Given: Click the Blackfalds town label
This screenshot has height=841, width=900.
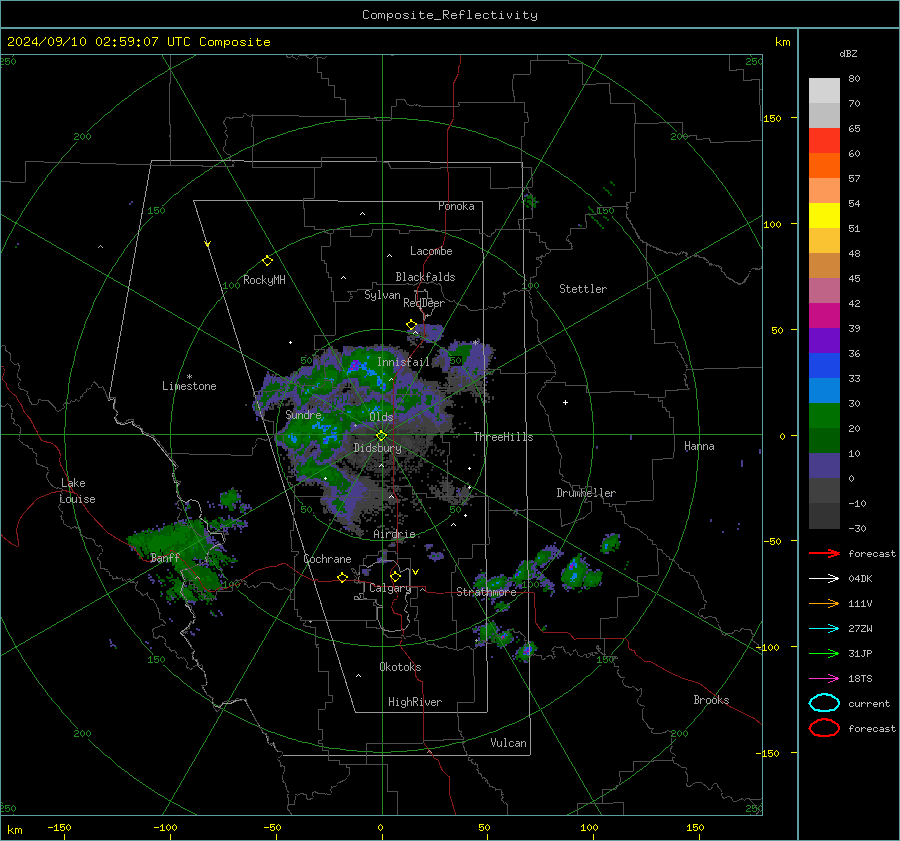Looking at the screenshot, I should pyautogui.click(x=425, y=277).
